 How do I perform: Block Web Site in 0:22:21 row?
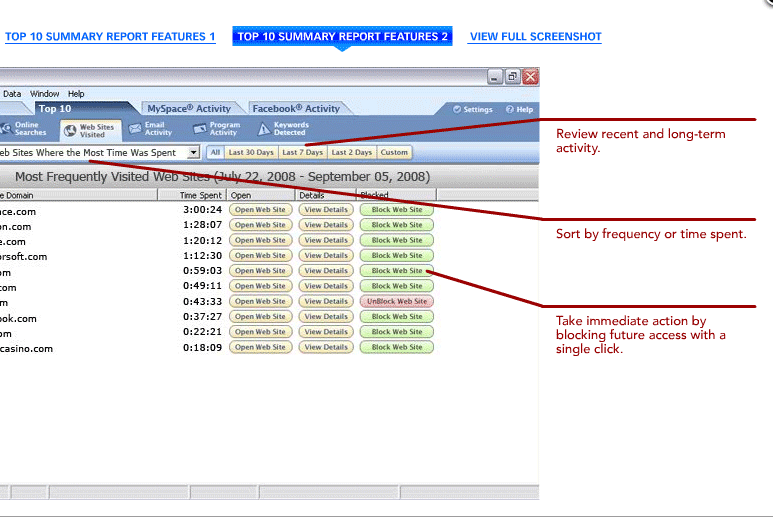pos(397,332)
